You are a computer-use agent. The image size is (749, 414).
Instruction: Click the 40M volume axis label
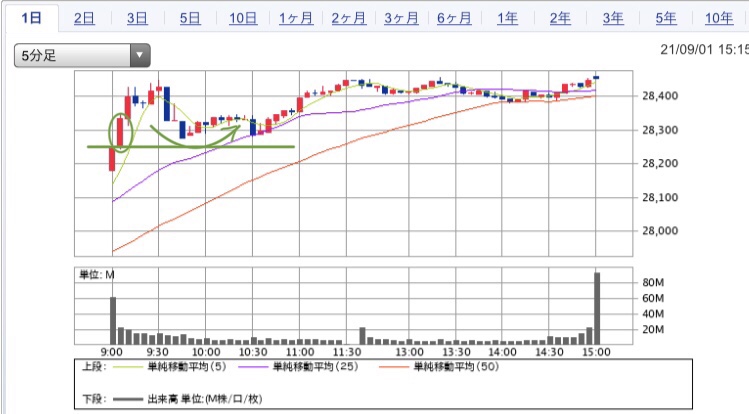[653, 314]
